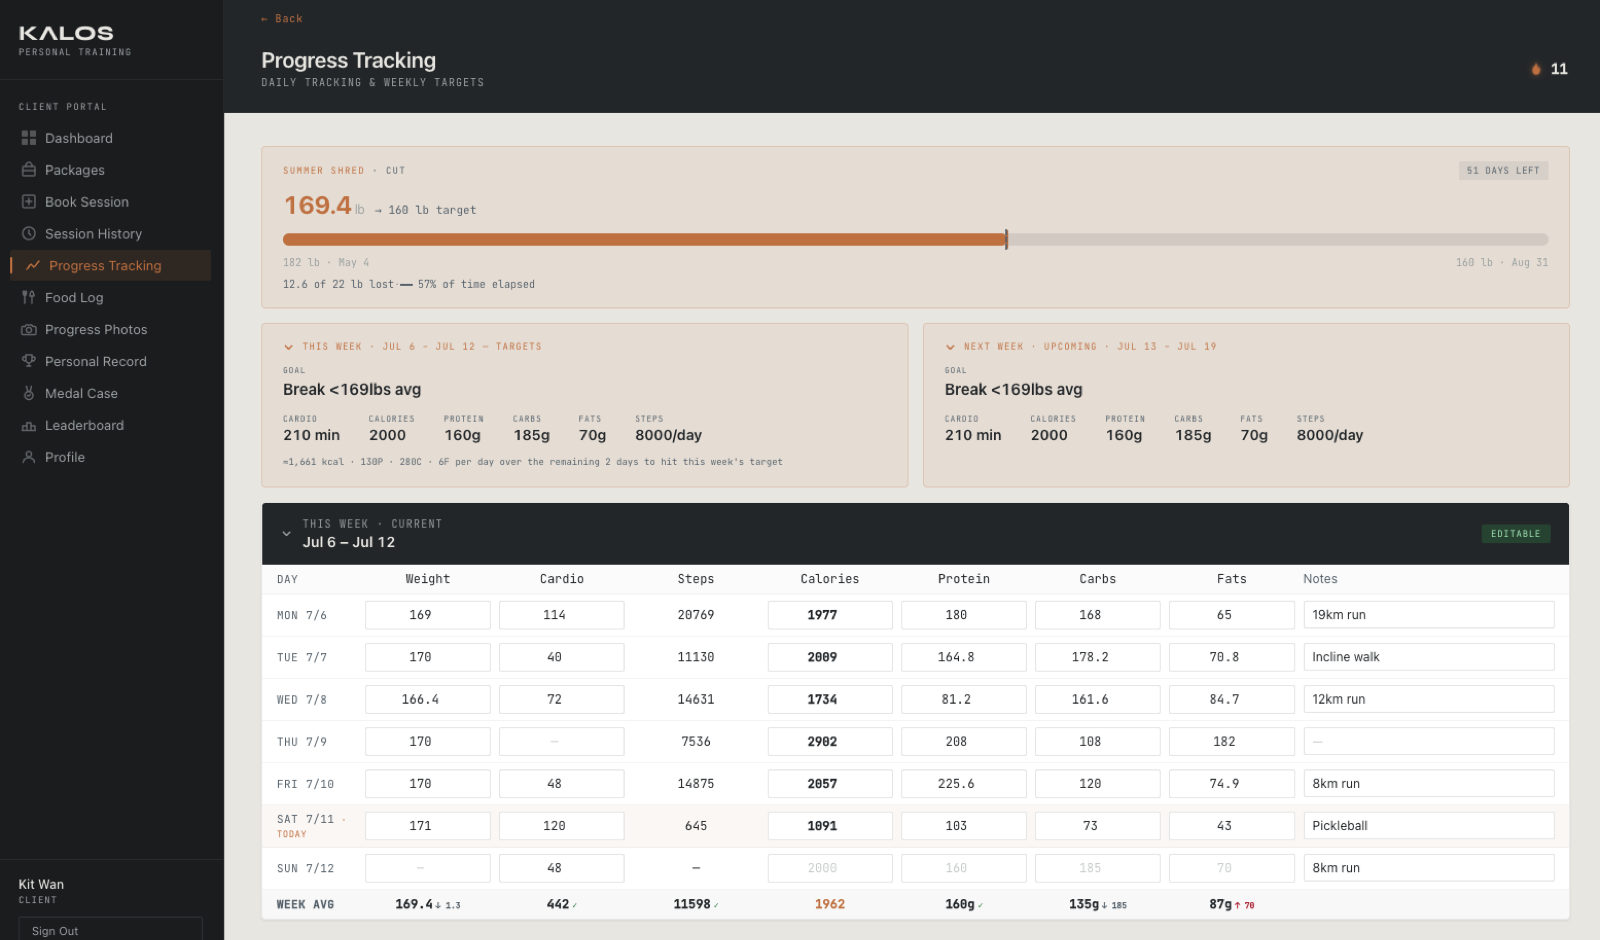
Task: Edit Tuesday's notes Incline walk
Action: (x=1429, y=657)
